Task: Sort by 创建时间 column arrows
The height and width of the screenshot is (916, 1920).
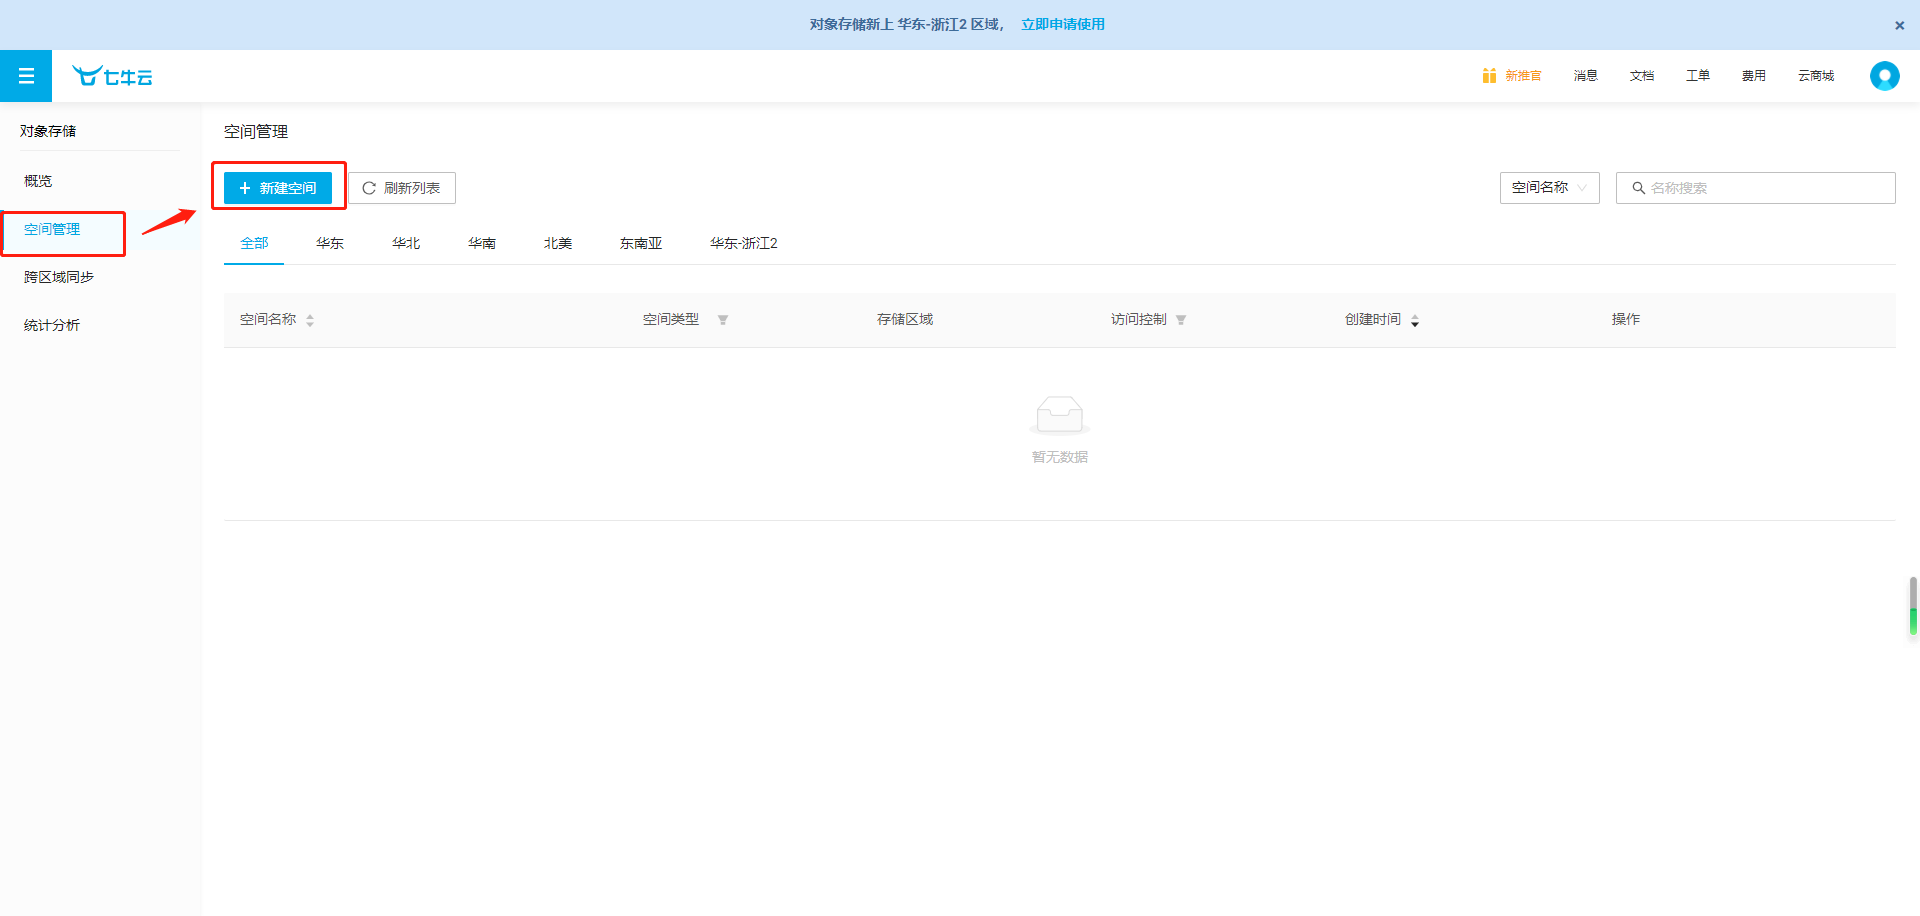Action: pos(1415,320)
